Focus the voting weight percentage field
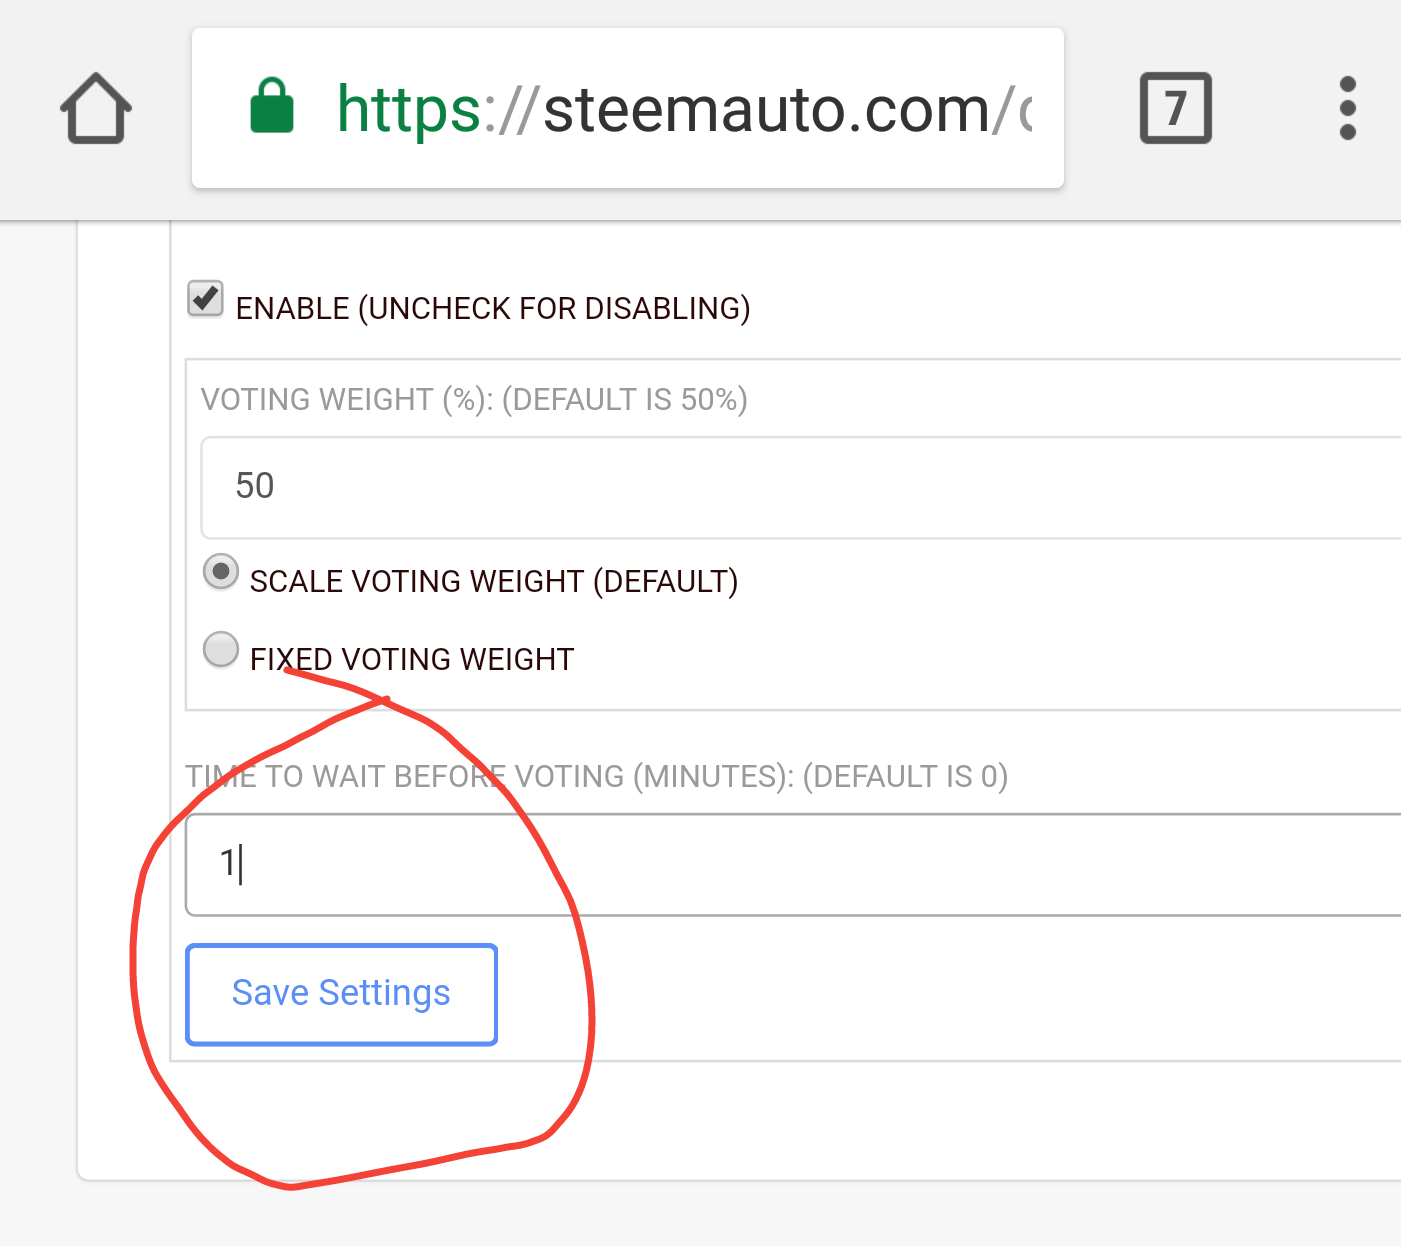The height and width of the screenshot is (1246, 1401). (800, 487)
